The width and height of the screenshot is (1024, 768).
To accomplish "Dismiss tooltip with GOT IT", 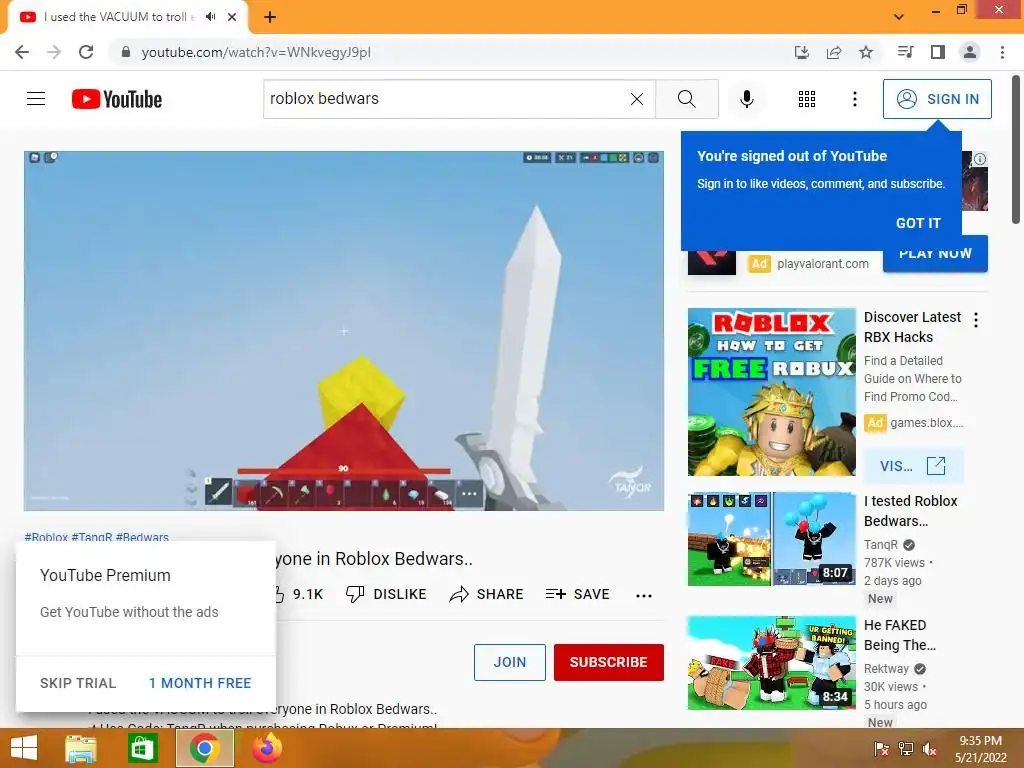I will pos(918,223).
